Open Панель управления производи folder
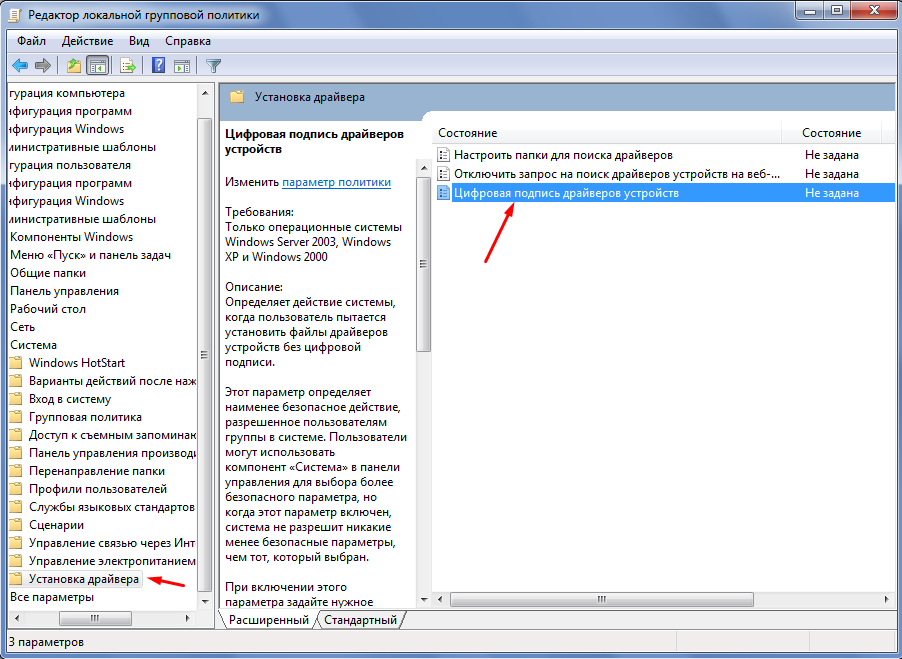 click(x=112, y=453)
